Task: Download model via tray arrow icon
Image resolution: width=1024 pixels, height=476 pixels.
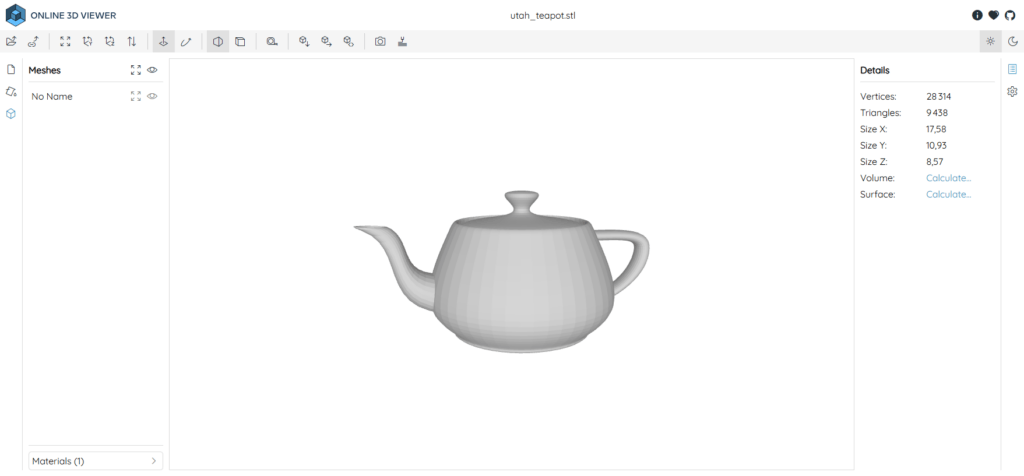Action: click(402, 42)
